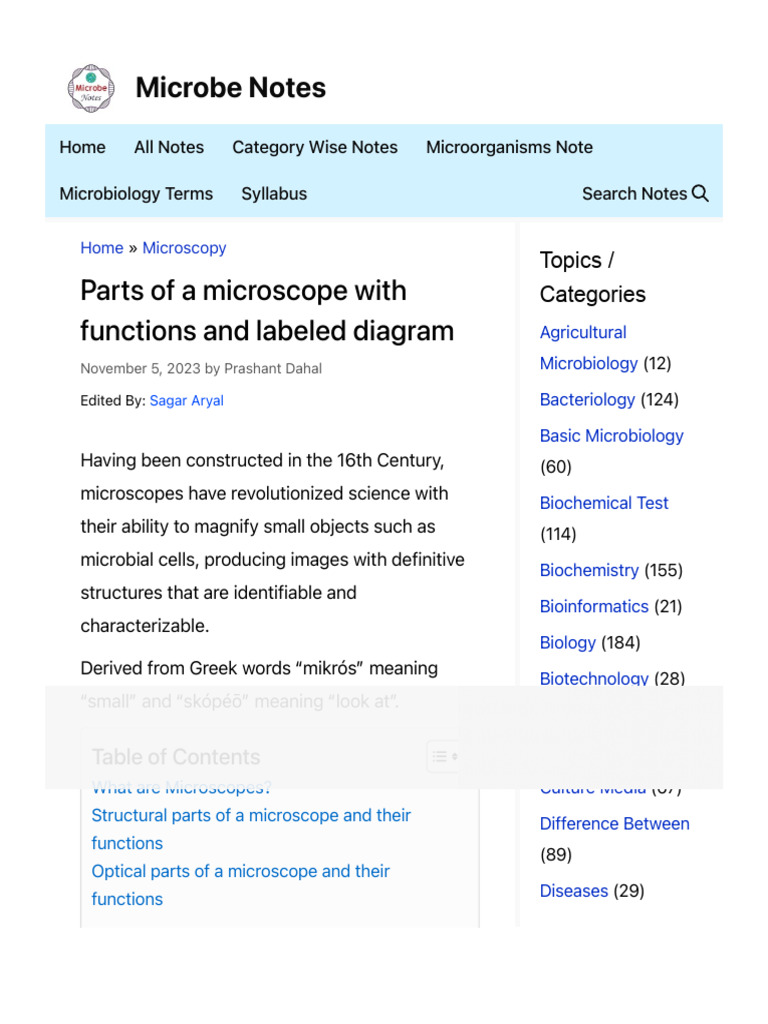This screenshot has height=1024, width=768.
Task: Browse the Biochemical Test category
Action: click(x=604, y=503)
